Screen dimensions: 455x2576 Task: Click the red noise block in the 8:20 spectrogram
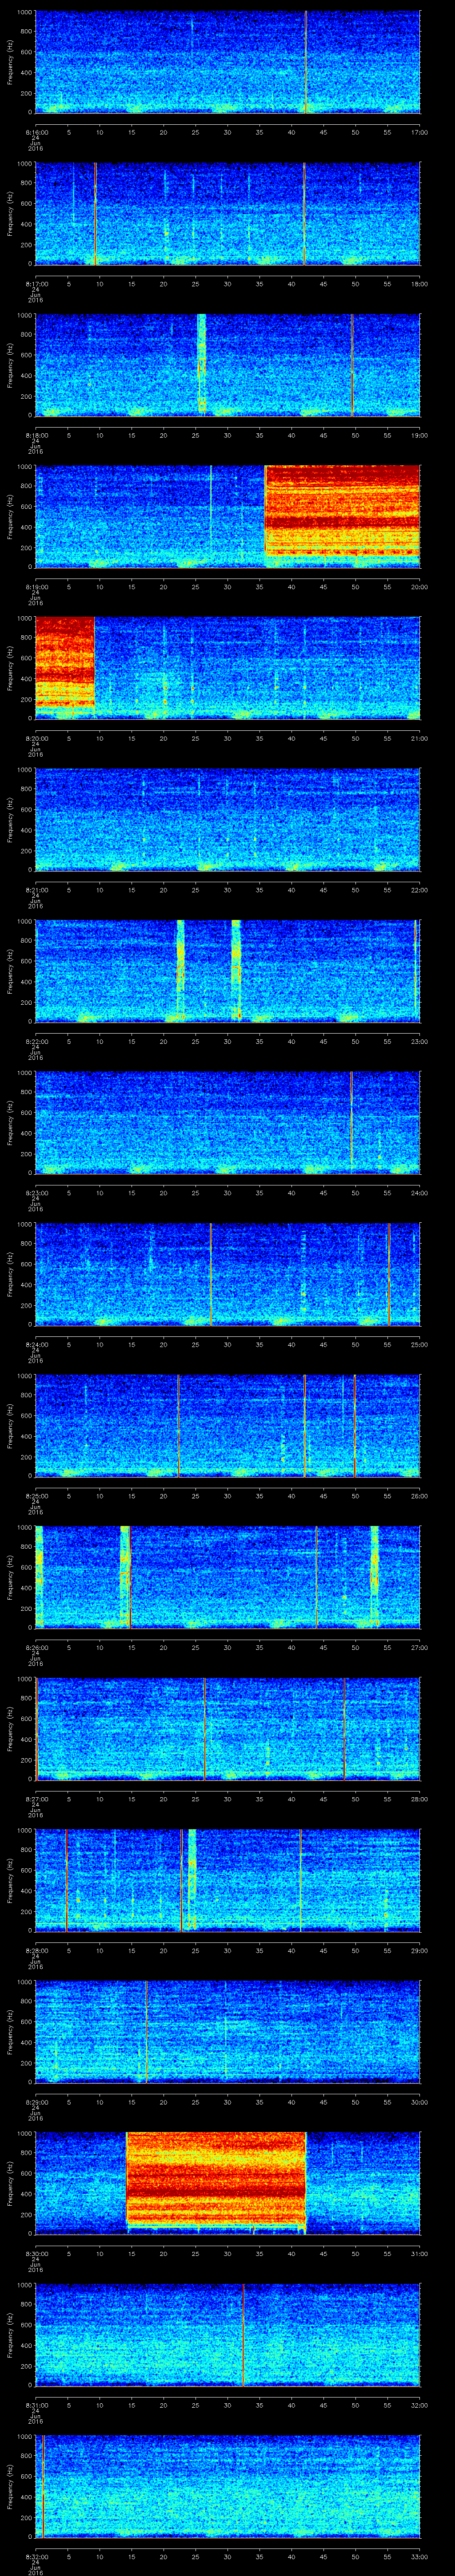coord(65,662)
